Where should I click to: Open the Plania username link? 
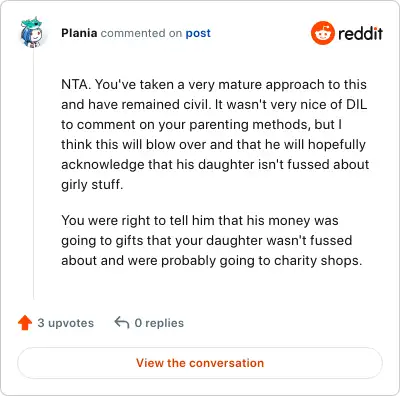click(79, 33)
